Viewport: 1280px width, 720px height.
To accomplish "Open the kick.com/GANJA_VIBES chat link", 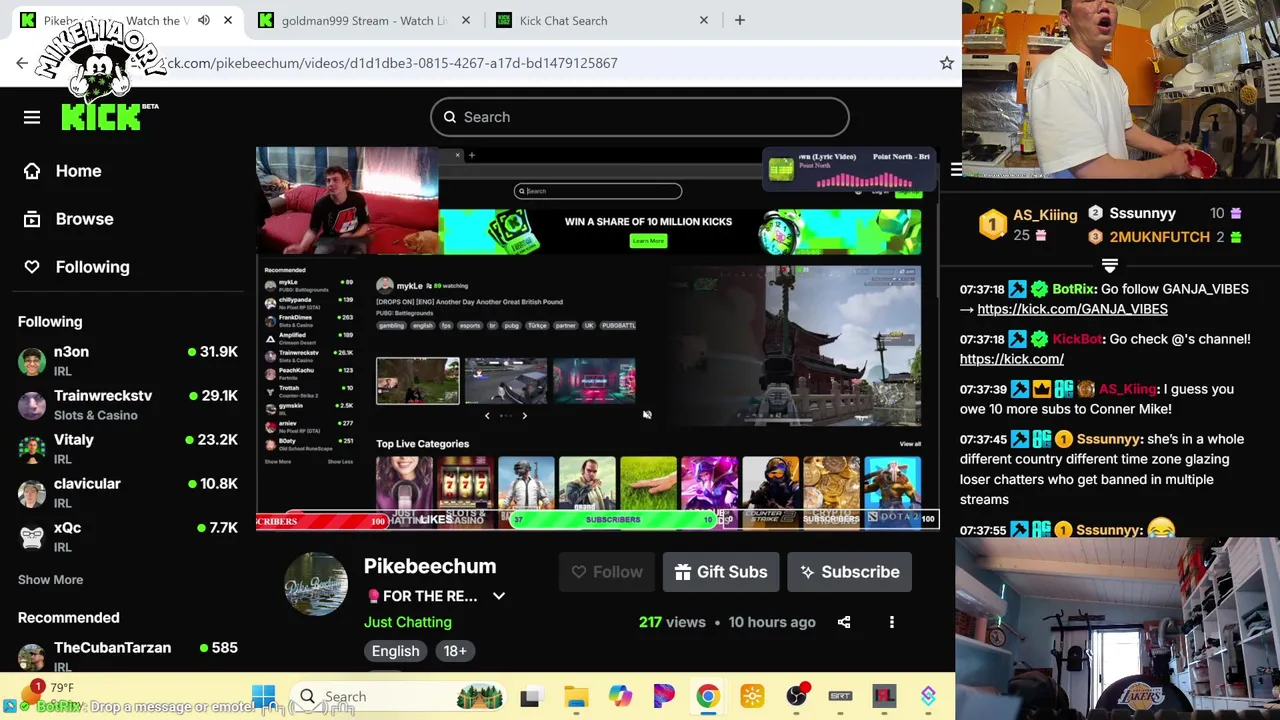I will 1072,309.
